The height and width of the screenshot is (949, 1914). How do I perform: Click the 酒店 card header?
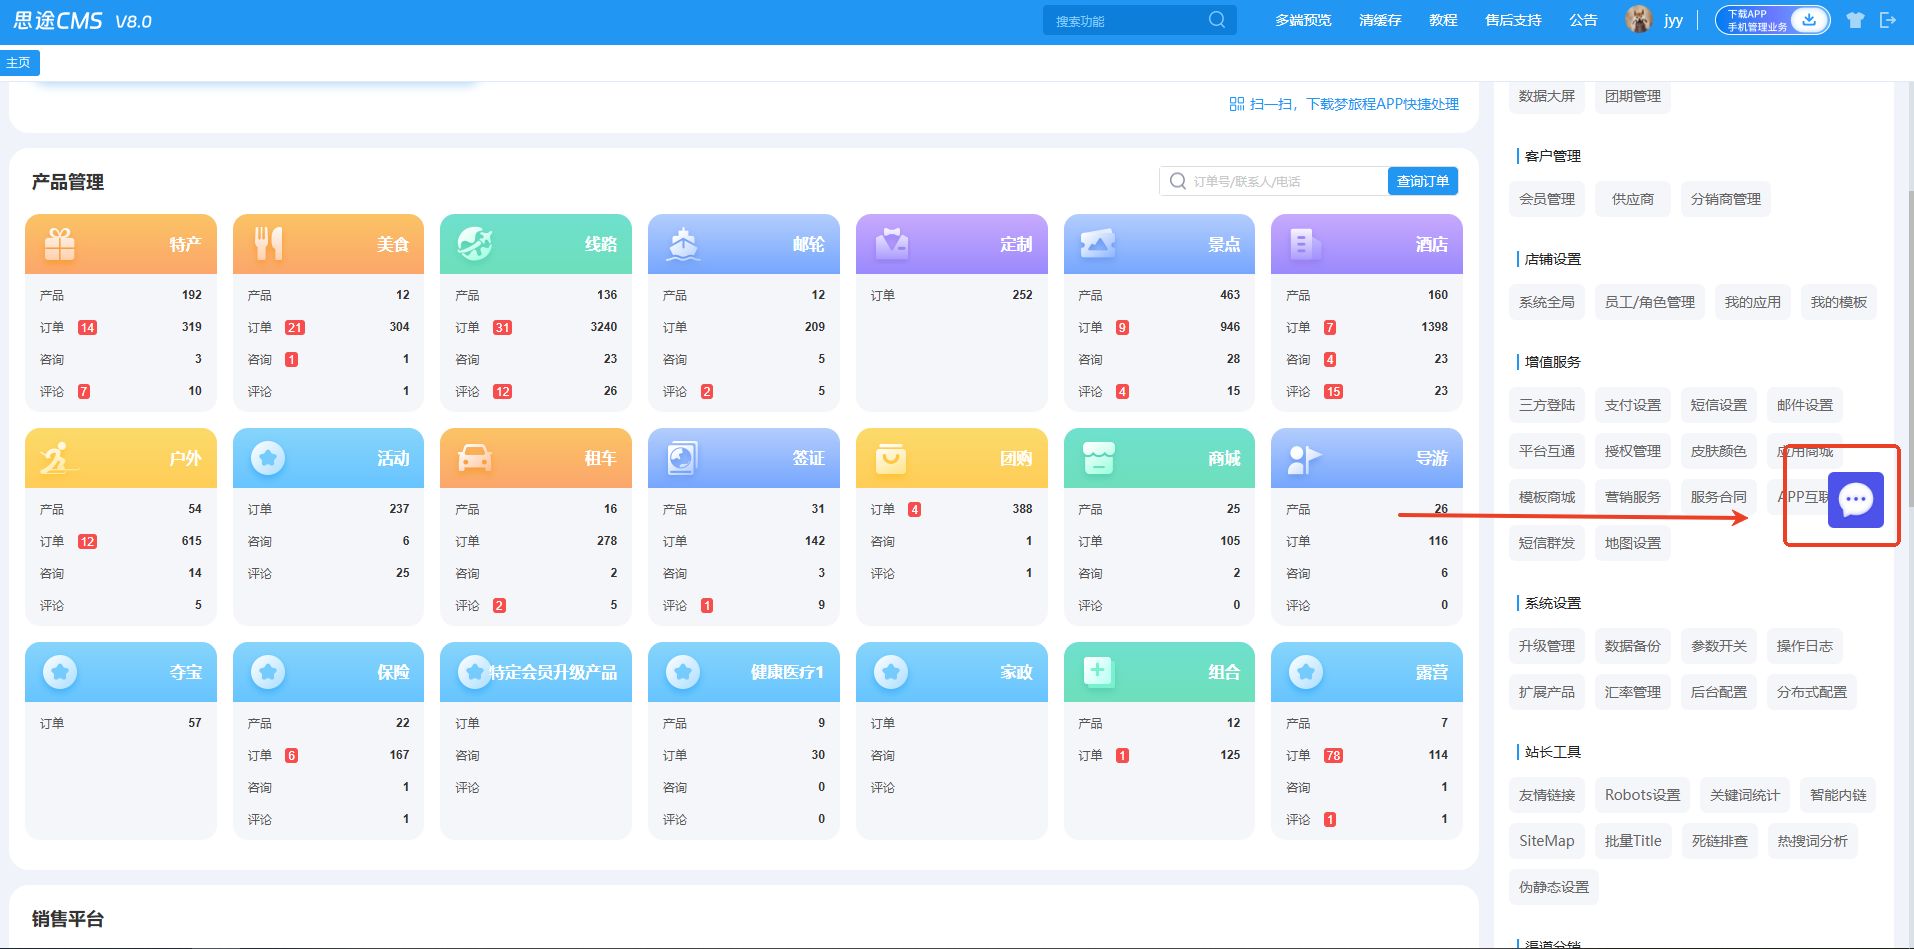click(x=1366, y=244)
